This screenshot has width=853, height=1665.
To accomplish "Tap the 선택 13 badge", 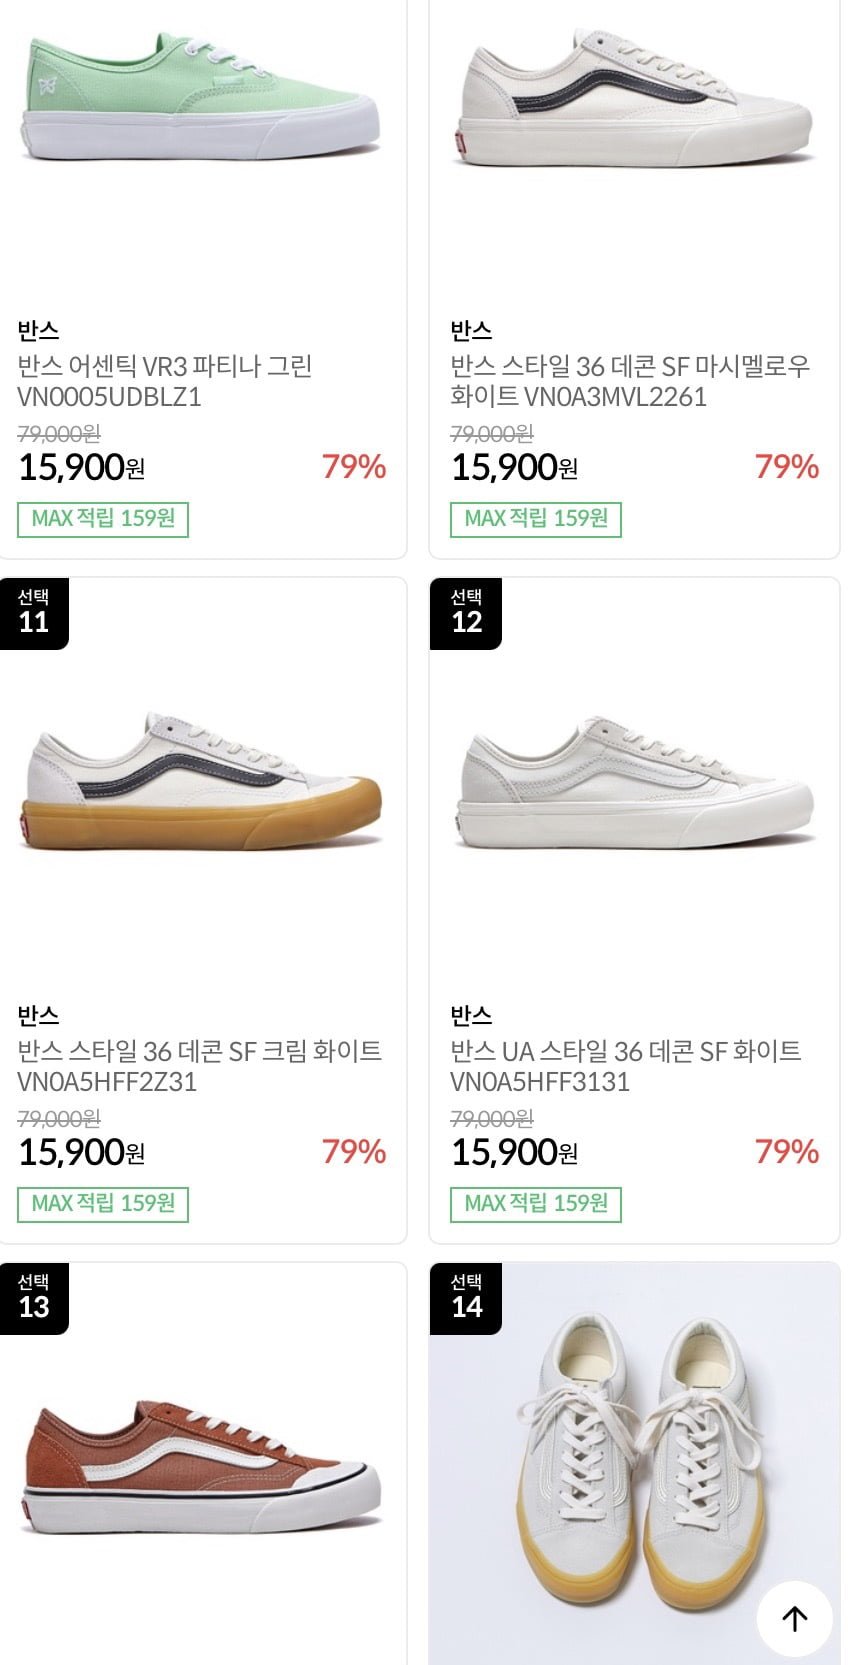I will point(34,1297).
